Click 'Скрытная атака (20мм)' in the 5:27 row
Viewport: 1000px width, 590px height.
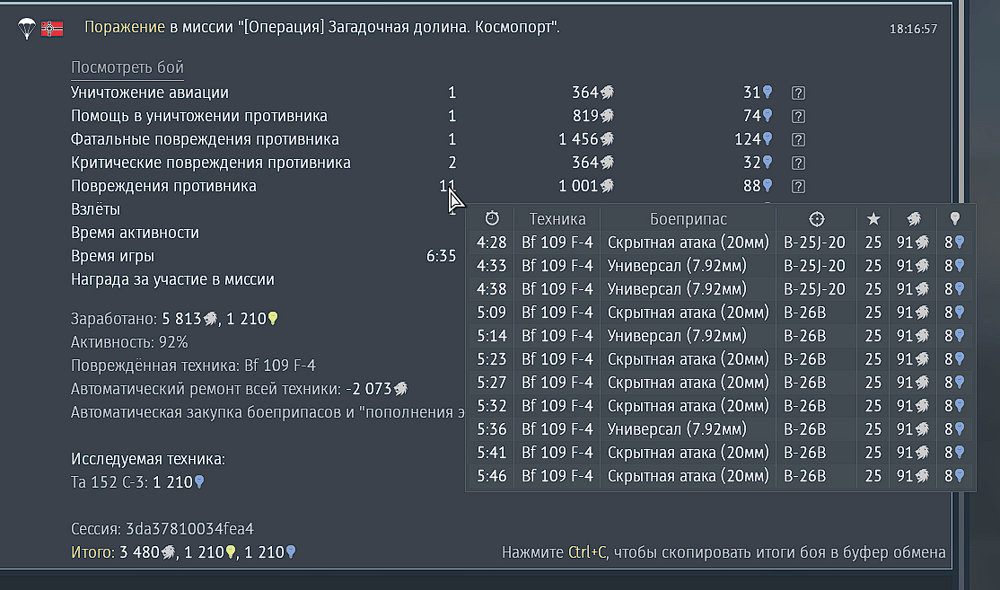(x=688, y=382)
